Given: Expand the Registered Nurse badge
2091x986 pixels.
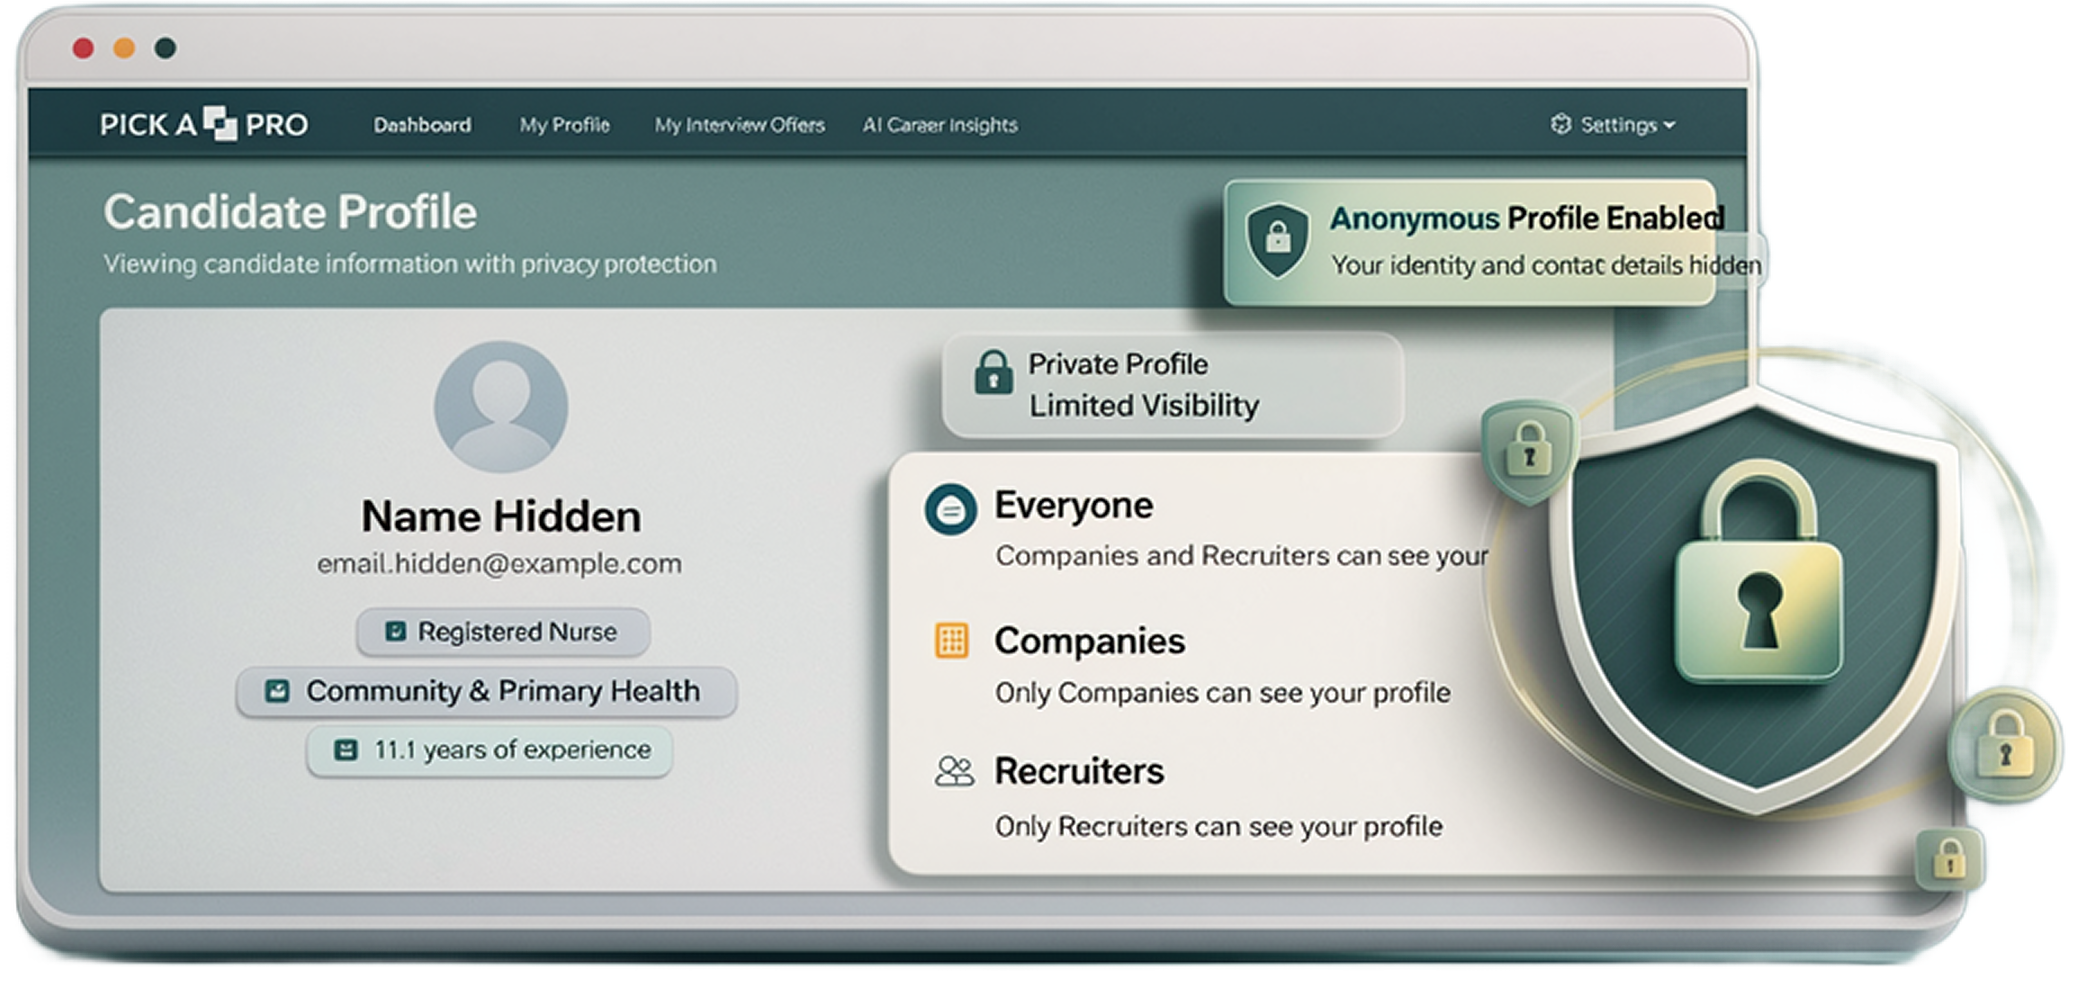Looking at the screenshot, I should coord(503,631).
